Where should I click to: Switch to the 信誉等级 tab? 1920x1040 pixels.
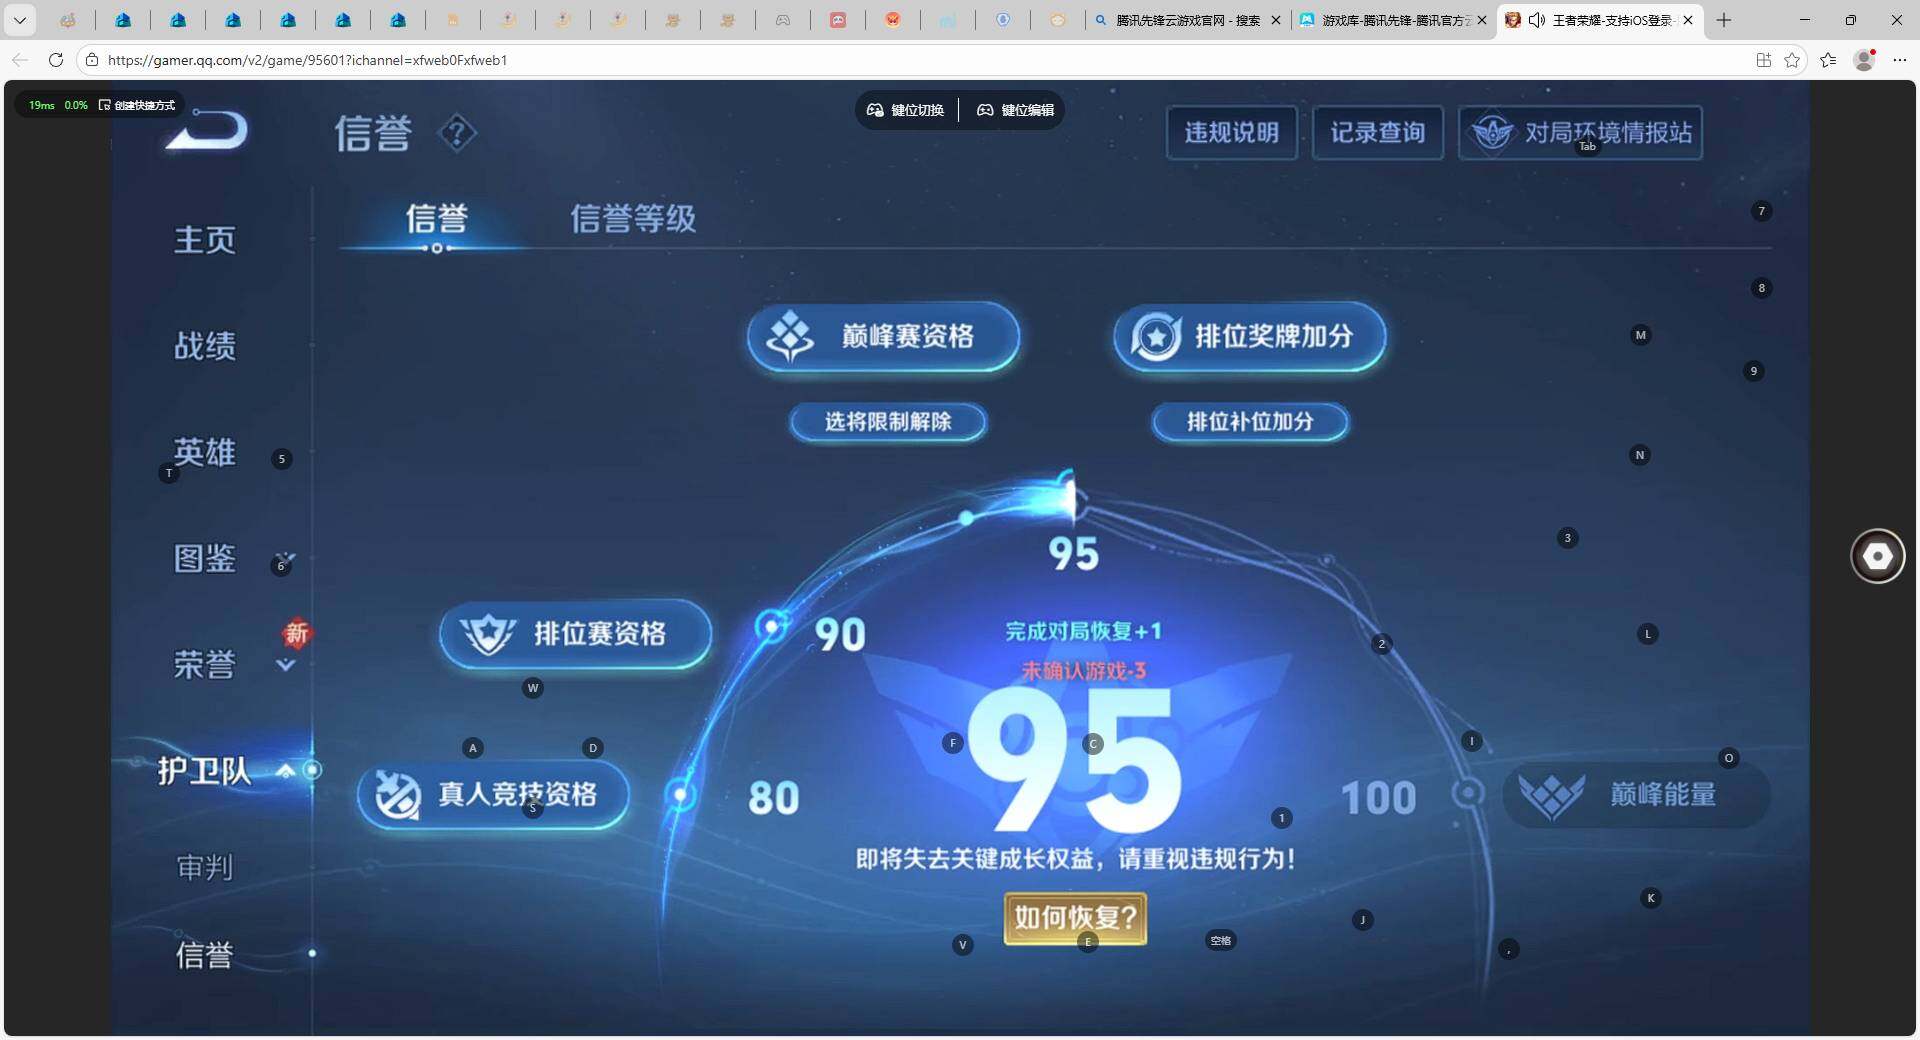[x=633, y=219]
